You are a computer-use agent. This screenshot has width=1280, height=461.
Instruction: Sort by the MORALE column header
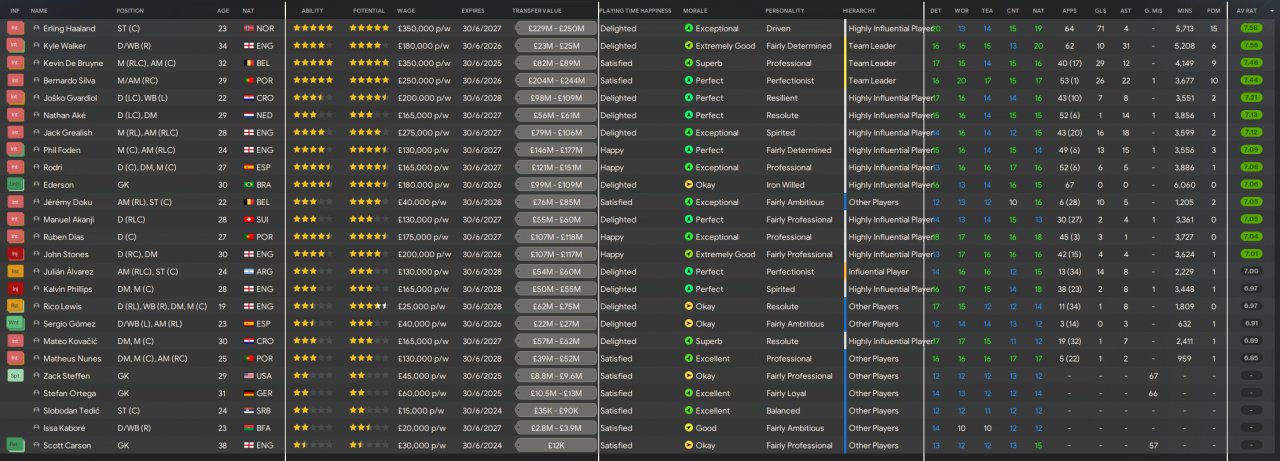[695, 10]
